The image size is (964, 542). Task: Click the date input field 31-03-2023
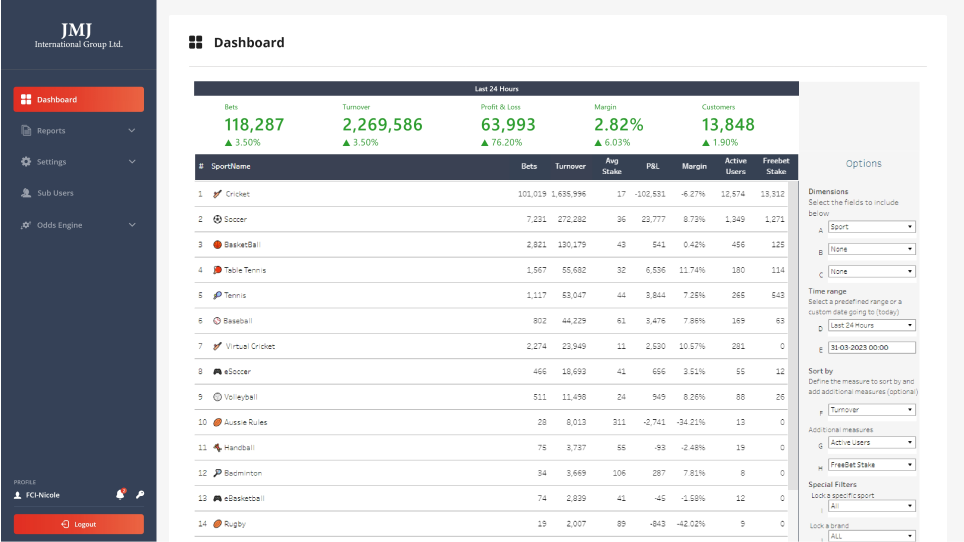[871, 347]
